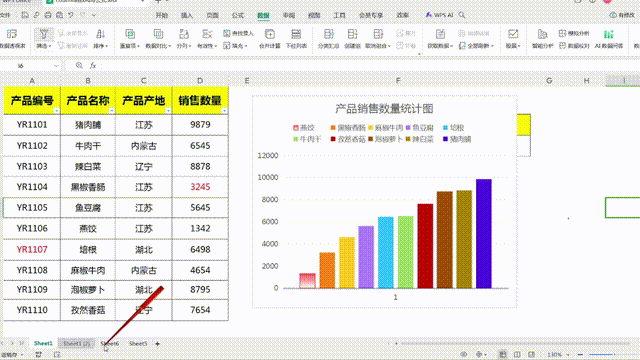Open filter dropdown on 产品编号 header
This screenshot has width=640, height=360.
(57, 111)
